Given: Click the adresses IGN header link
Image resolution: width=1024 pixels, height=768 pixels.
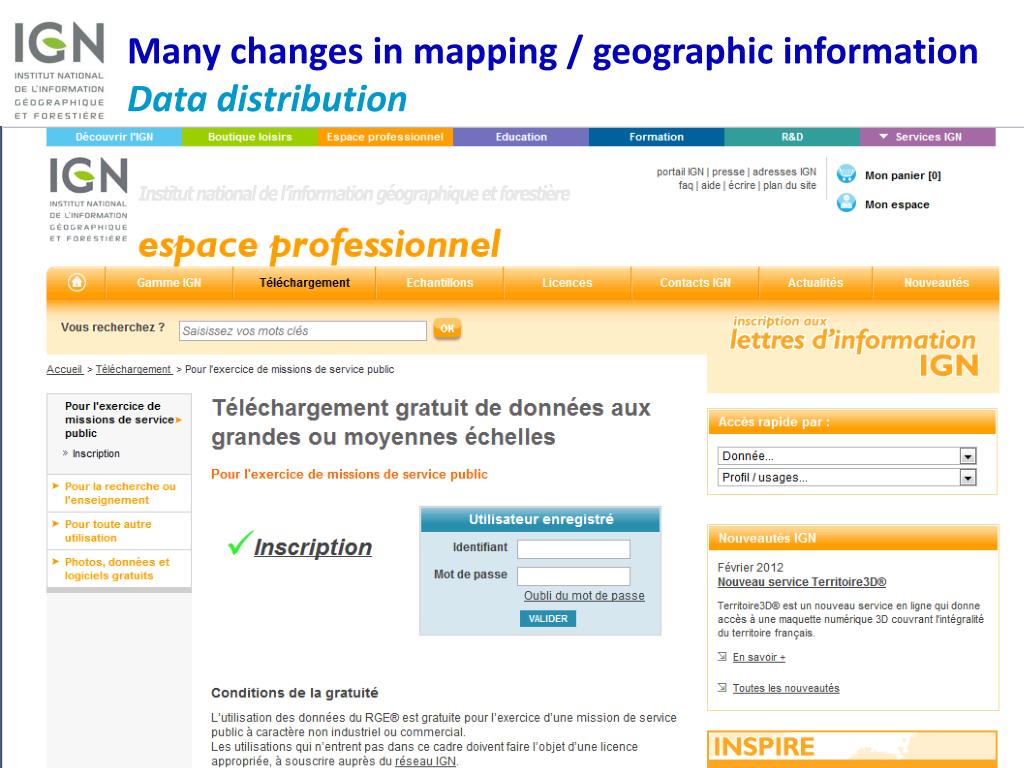Looking at the screenshot, I should (x=784, y=172).
